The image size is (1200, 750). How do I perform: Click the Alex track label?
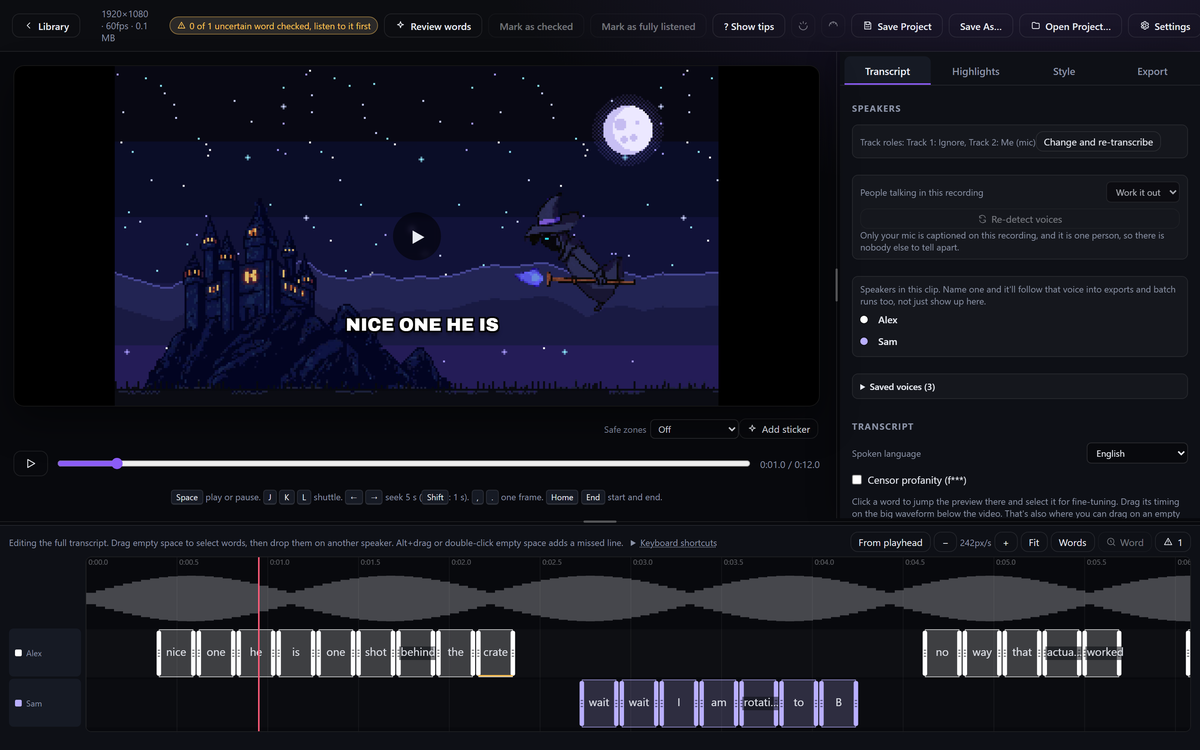pyautogui.click(x=45, y=653)
